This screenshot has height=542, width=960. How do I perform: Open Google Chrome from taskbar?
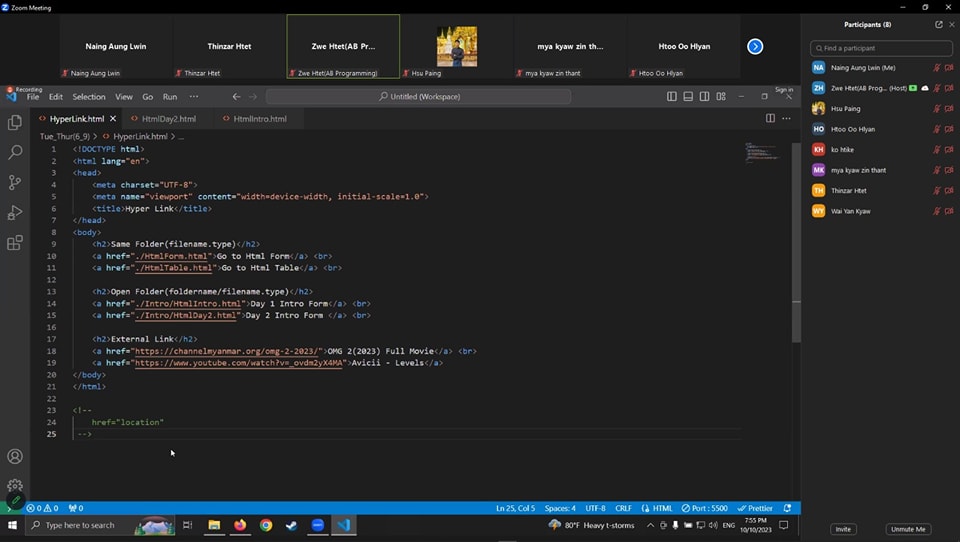coord(266,525)
